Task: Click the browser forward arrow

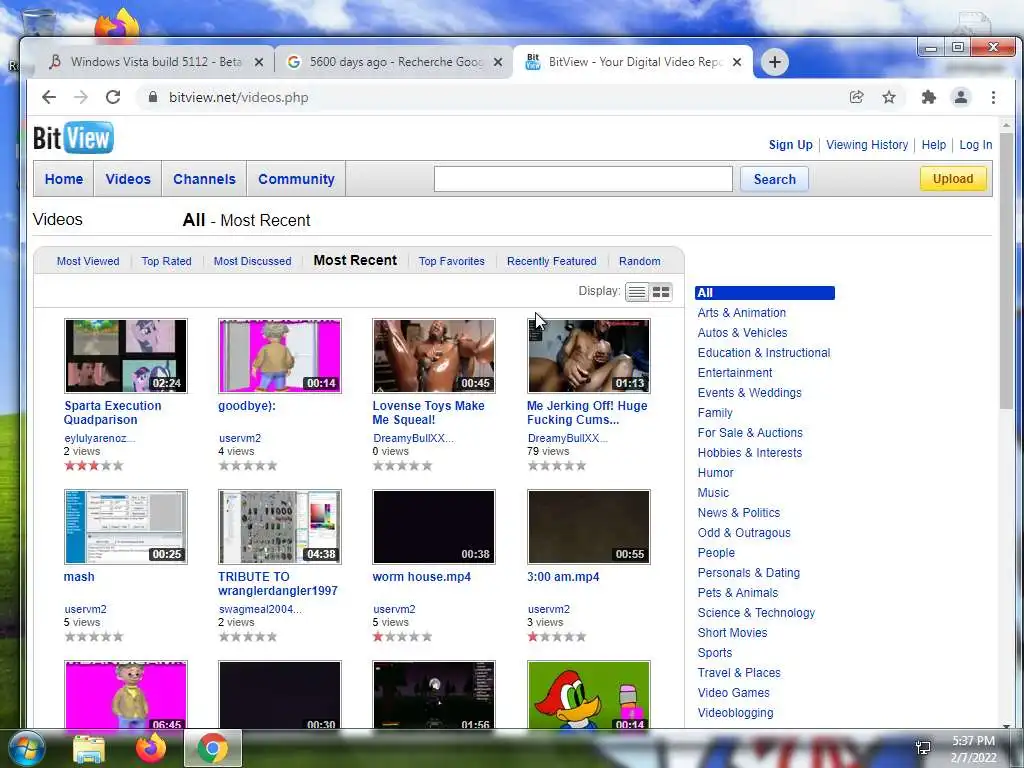Action: pyautogui.click(x=81, y=97)
